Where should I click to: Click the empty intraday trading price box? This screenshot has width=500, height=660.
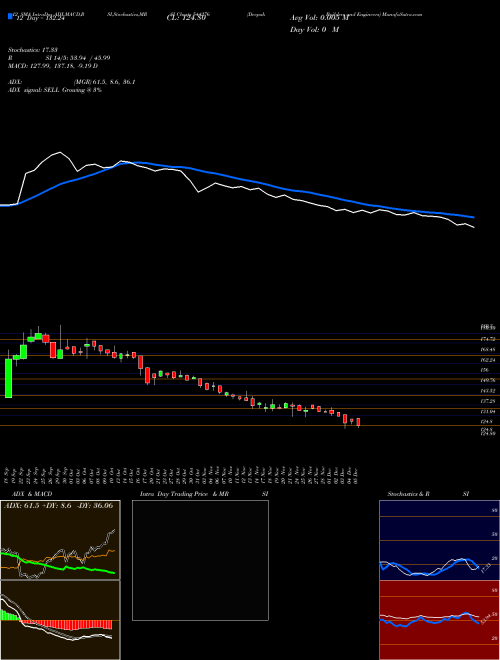point(200,560)
